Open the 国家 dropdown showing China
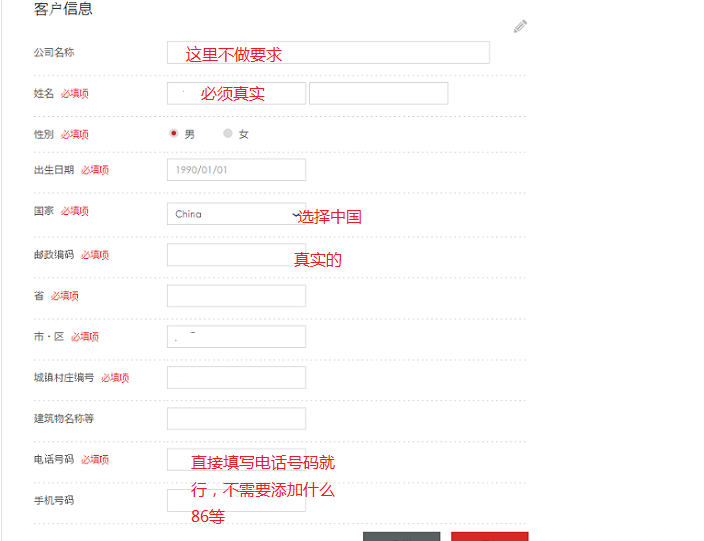This screenshot has width=704, height=541. coord(236,214)
